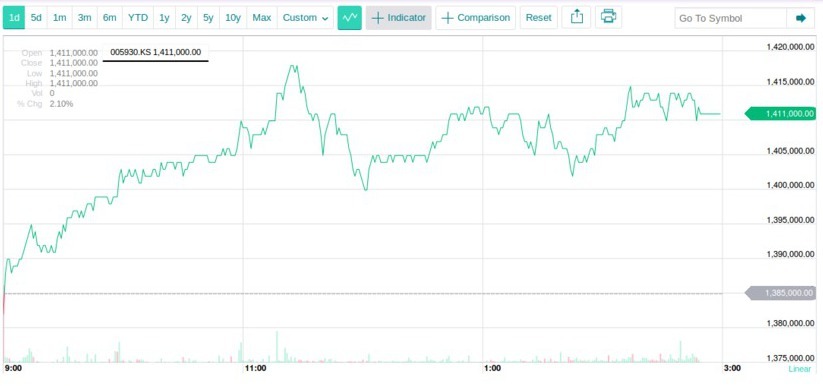Image resolution: width=823 pixels, height=386 pixels.
Task: Print the chart via printer icon
Action: pos(608,17)
